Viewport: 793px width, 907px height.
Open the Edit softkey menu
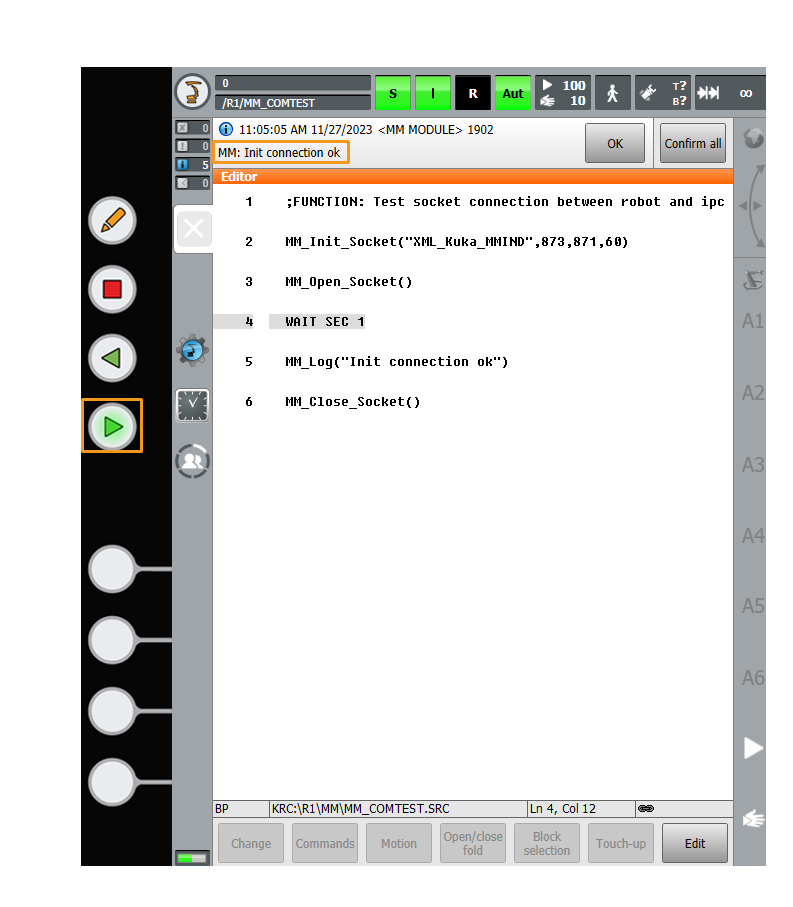point(695,843)
